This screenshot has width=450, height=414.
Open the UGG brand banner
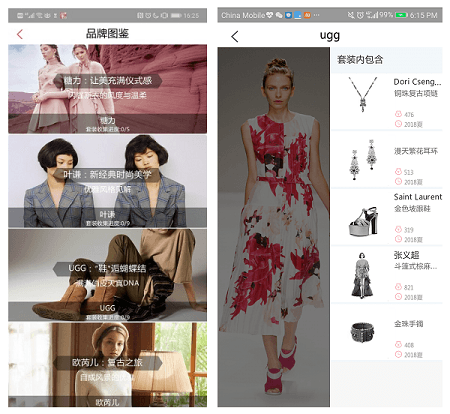(107, 275)
